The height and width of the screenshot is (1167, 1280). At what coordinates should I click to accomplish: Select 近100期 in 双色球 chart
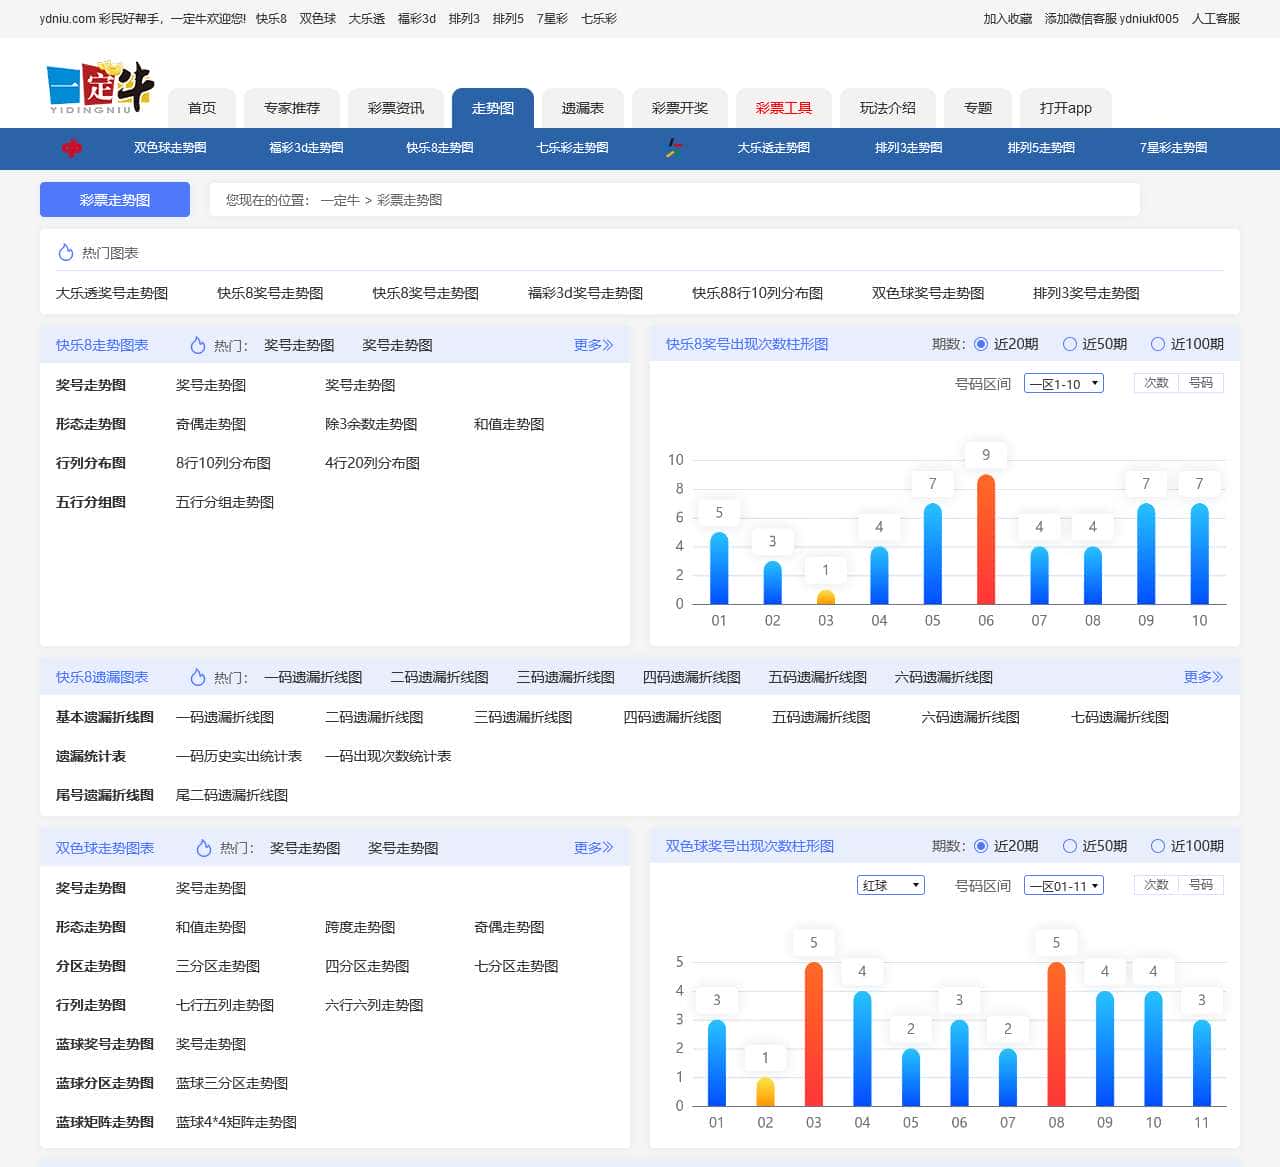coord(1158,846)
